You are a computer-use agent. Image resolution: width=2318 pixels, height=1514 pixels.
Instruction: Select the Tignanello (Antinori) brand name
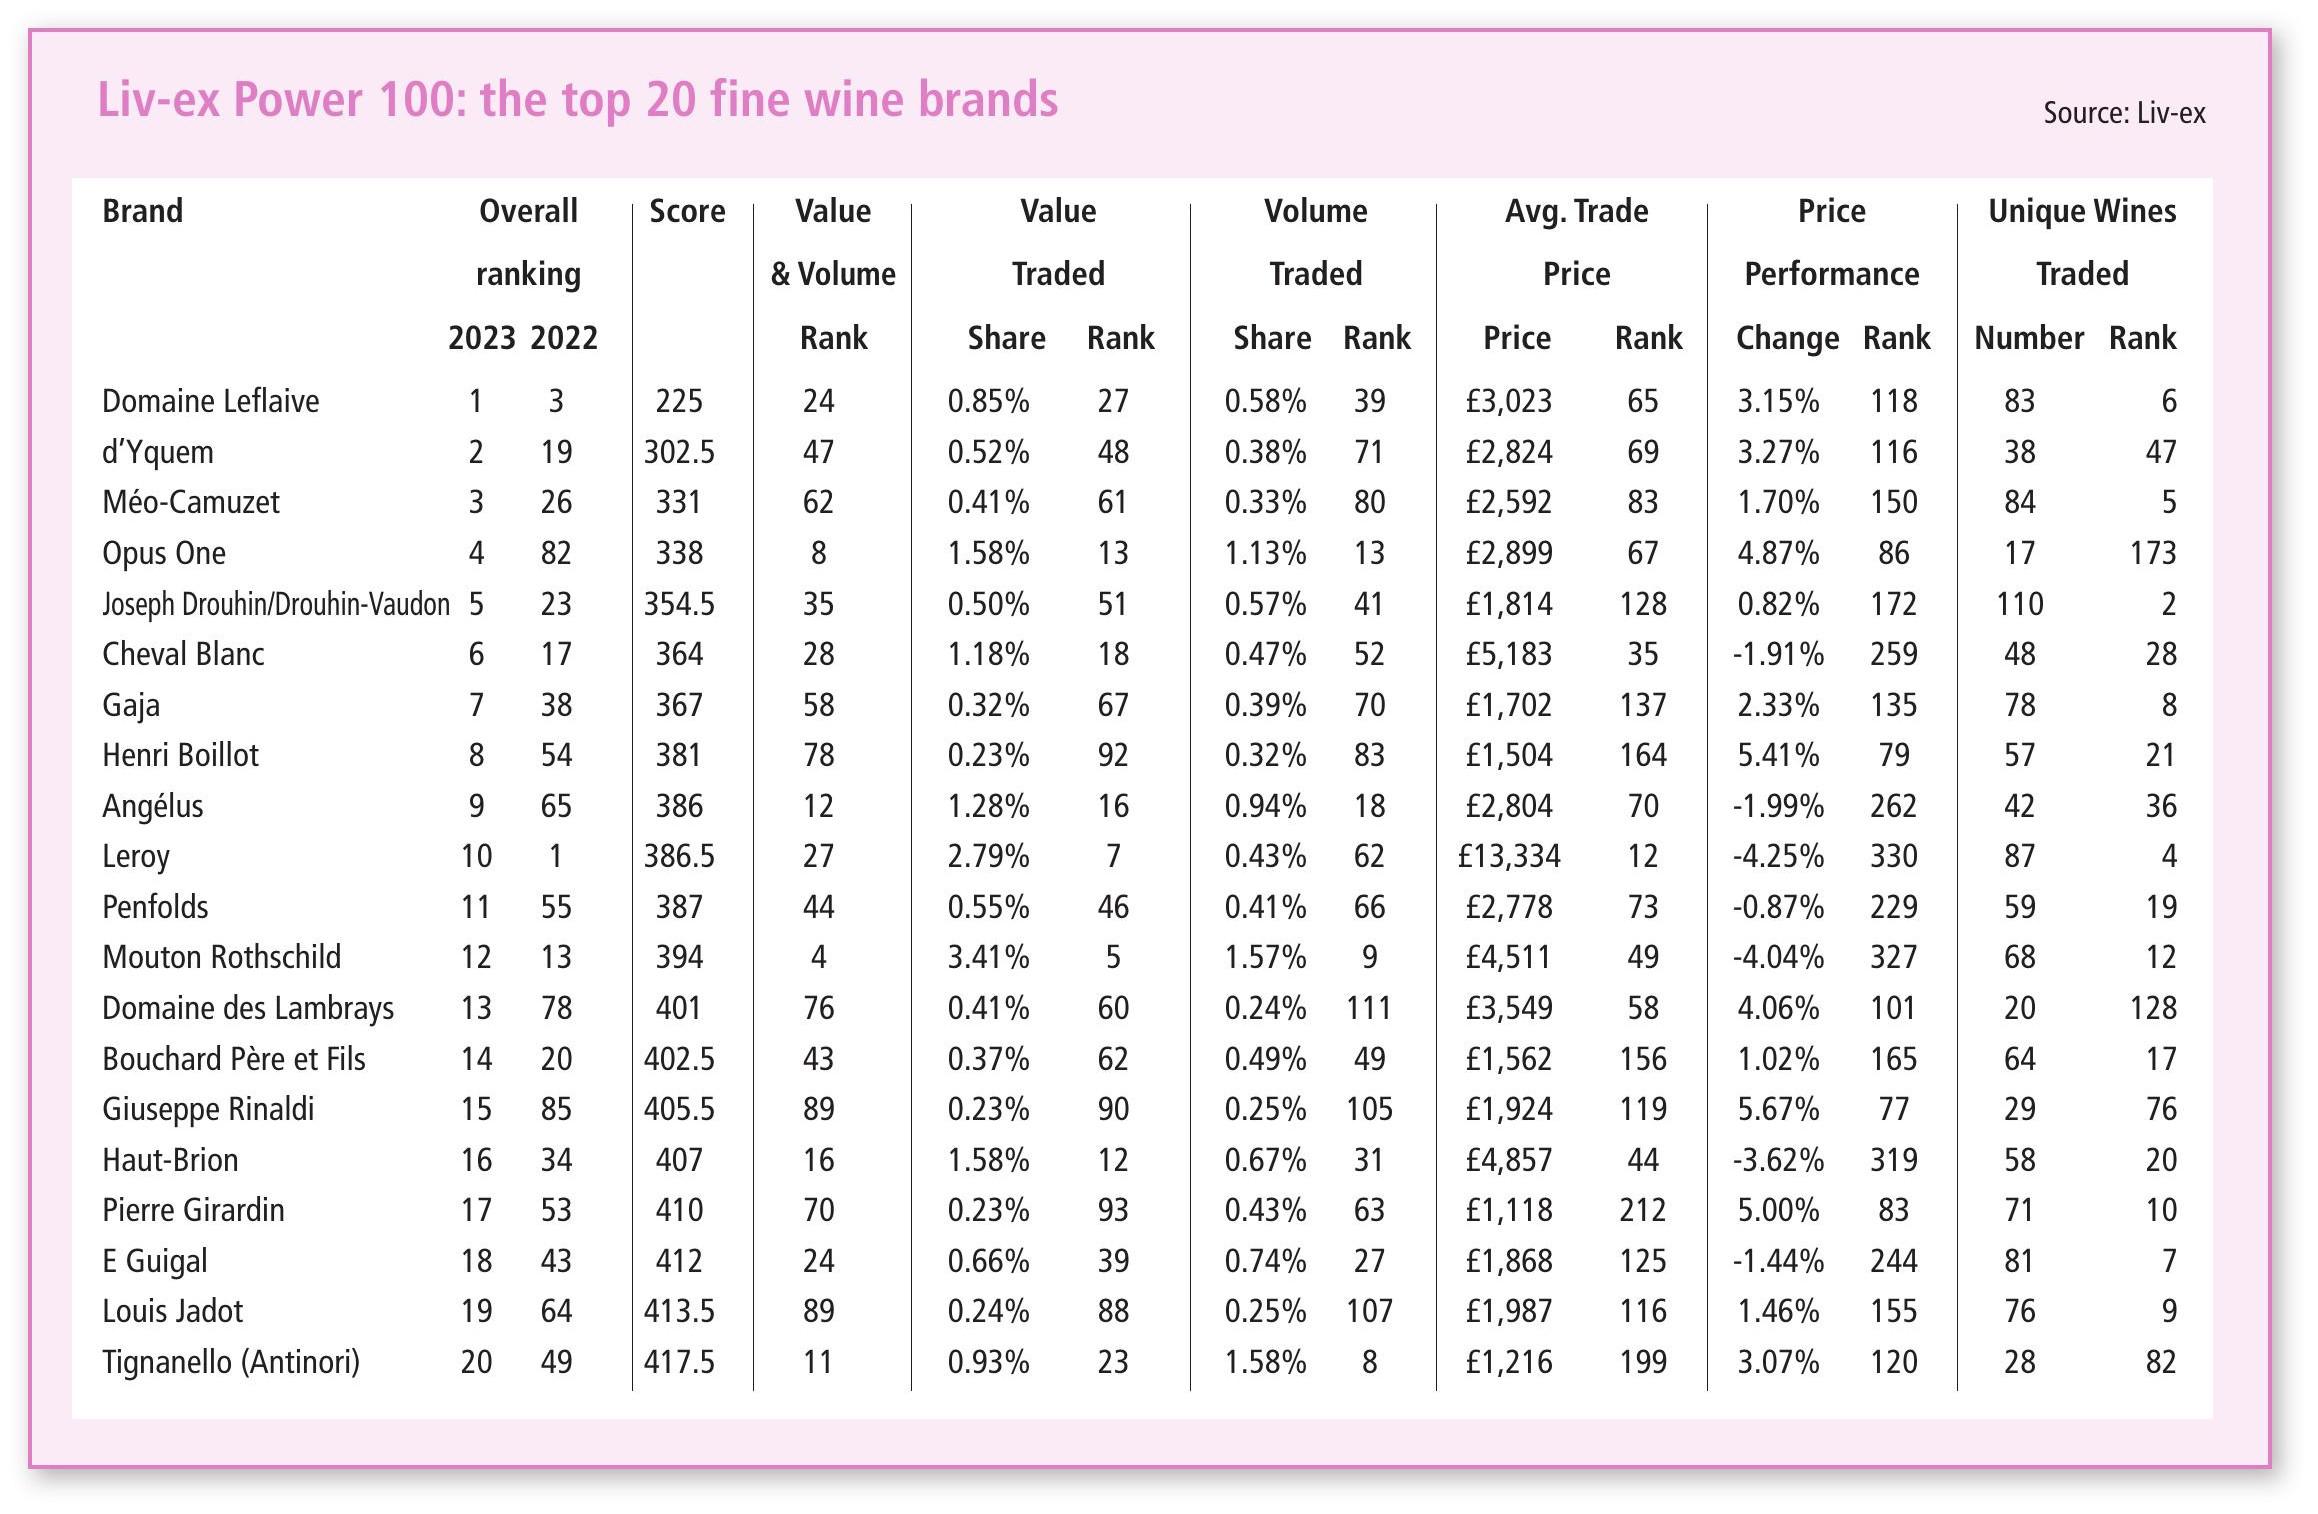pyautogui.click(x=230, y=1362)
